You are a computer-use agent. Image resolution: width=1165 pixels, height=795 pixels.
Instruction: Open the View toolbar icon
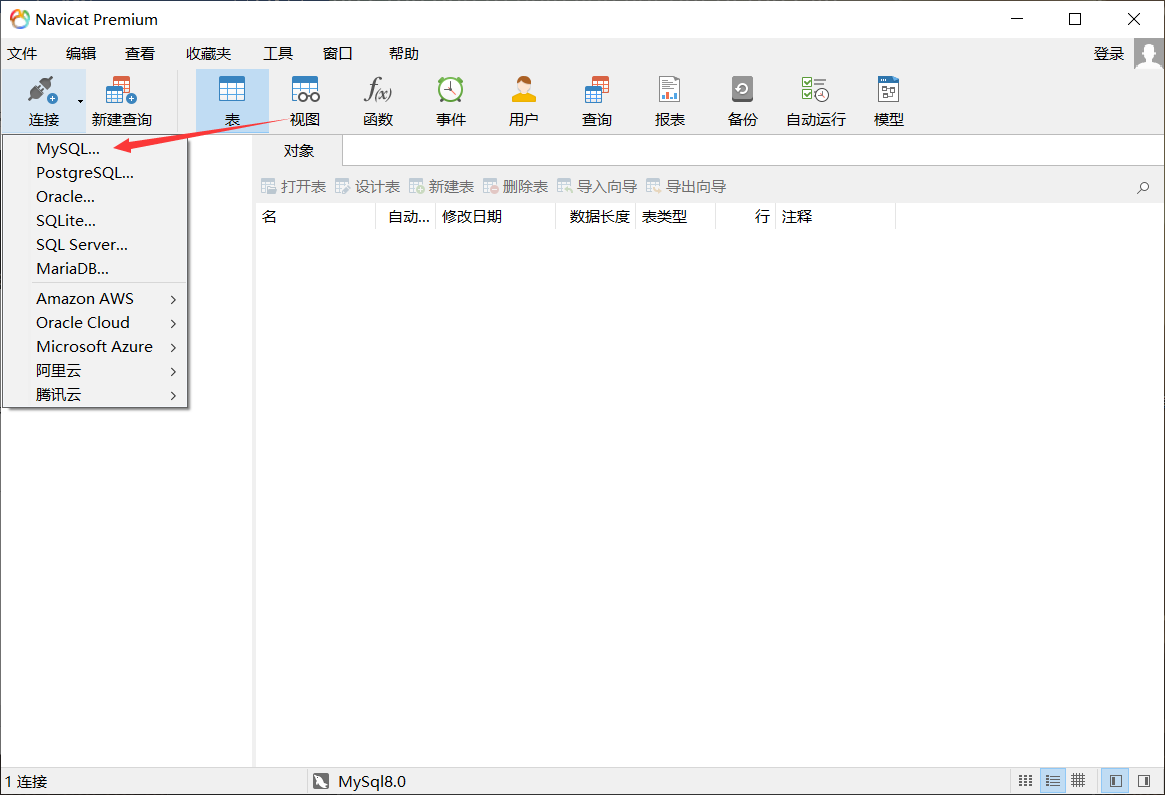(x=305, y=101)
